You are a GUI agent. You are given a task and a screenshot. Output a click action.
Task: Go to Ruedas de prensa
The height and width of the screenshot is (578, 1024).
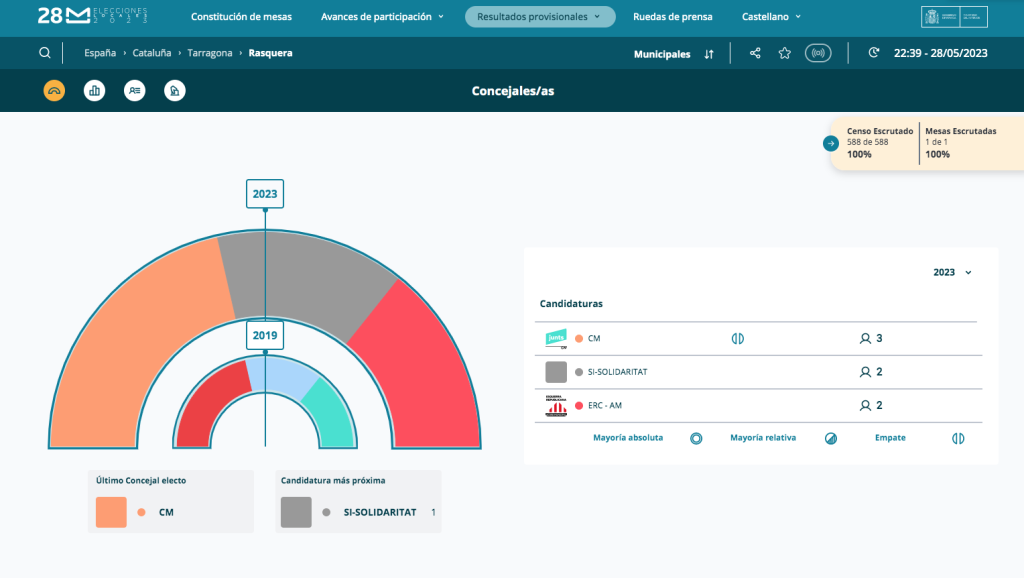point(673,17)
